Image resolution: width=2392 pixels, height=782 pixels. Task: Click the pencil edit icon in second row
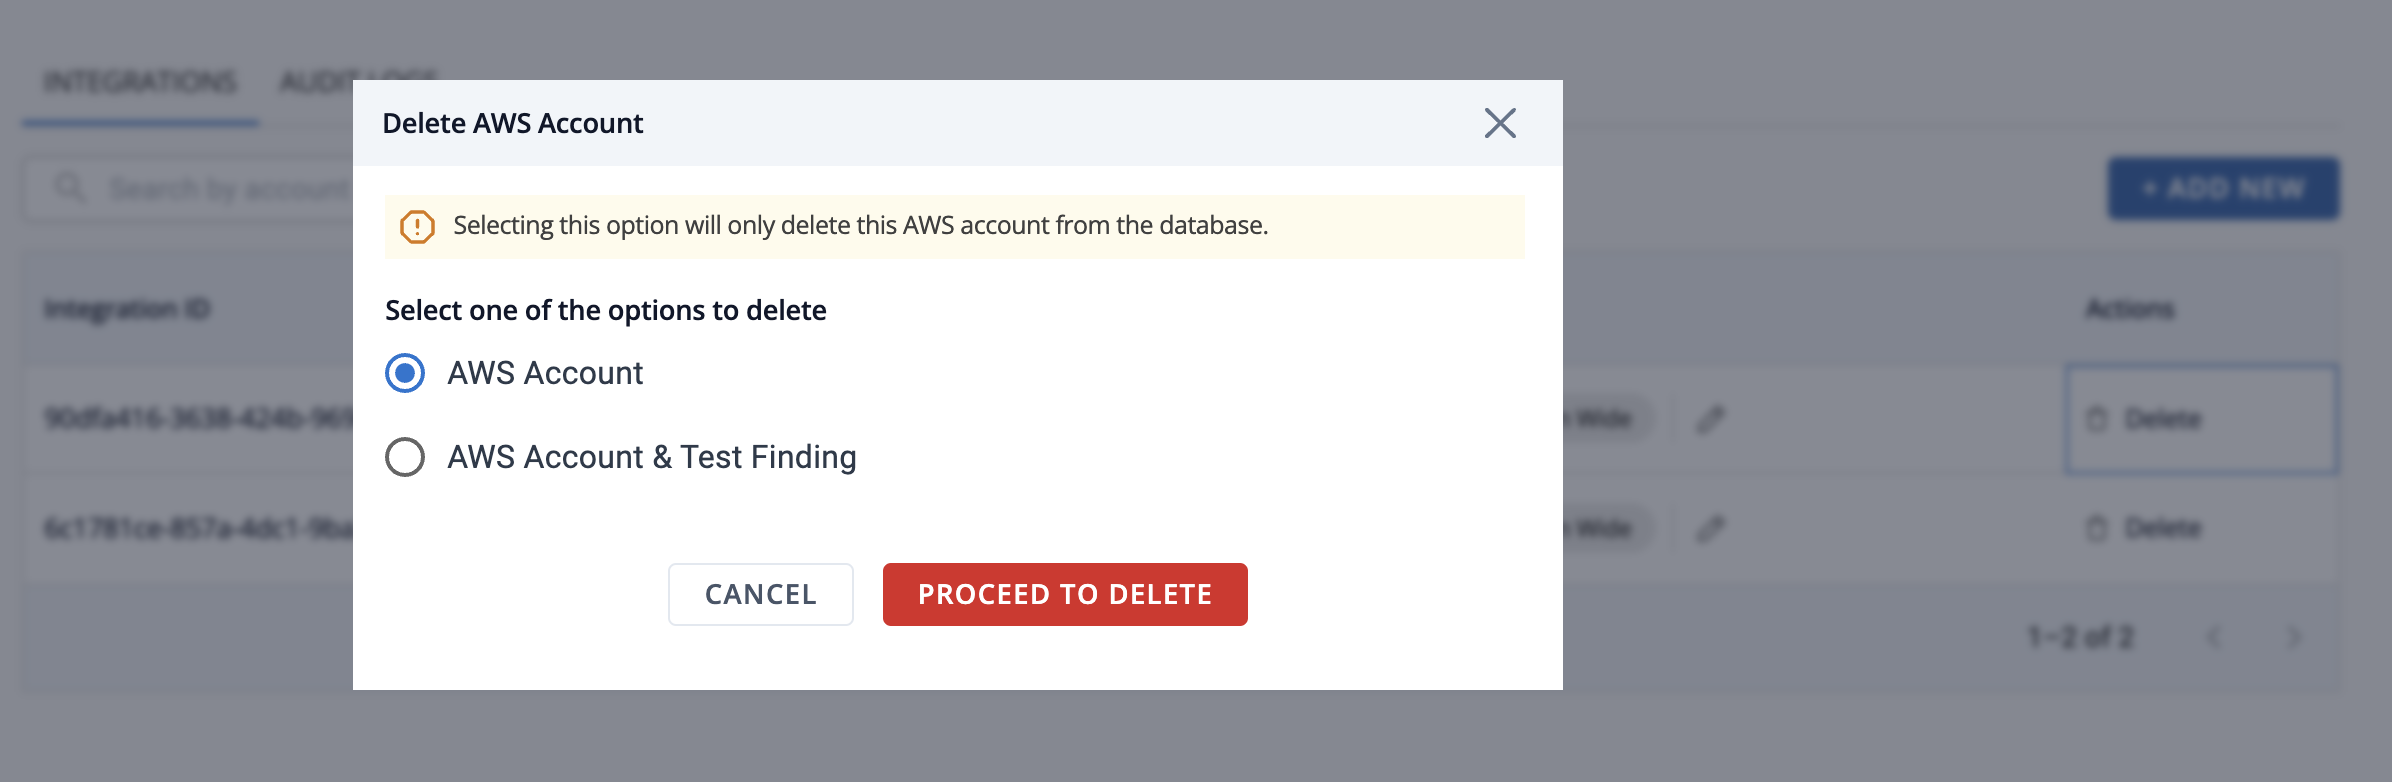point(1711,528)
